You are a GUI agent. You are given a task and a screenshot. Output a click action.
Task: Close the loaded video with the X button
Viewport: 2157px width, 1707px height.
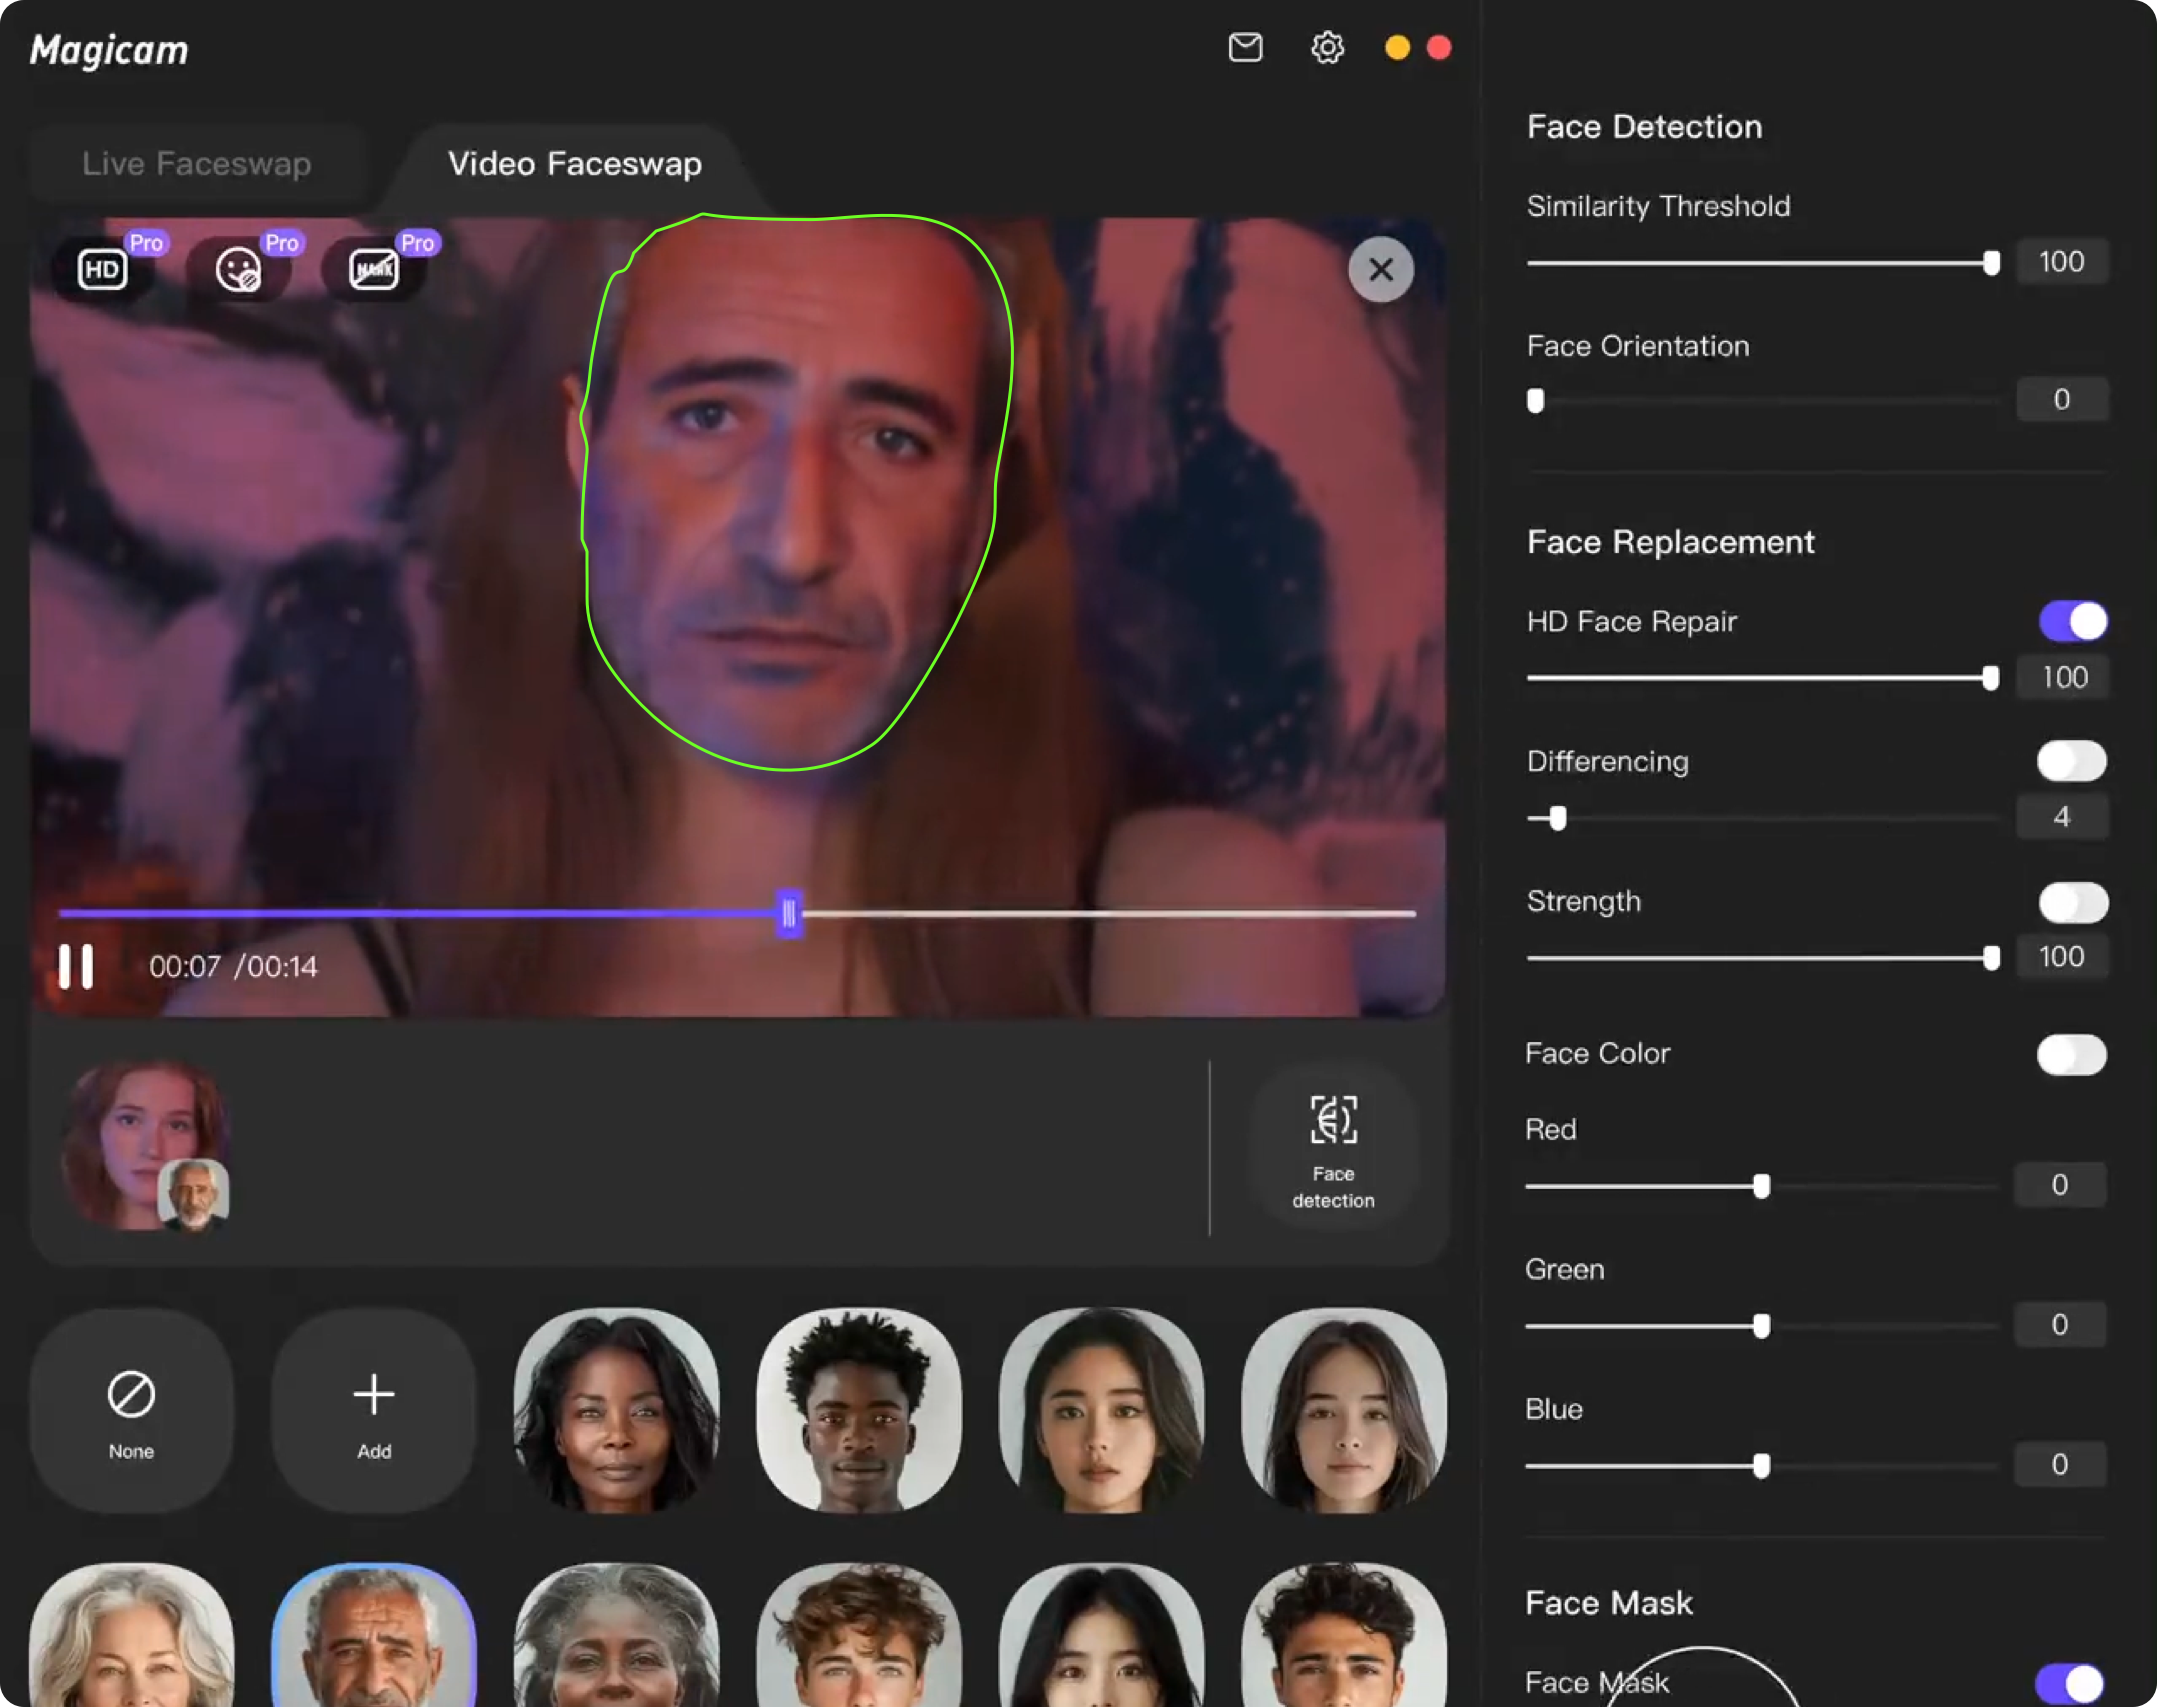[x=1381, y=269]
